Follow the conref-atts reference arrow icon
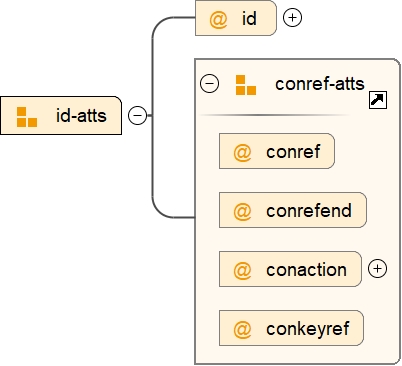This screenshot has height=366, width=402. pyautogui.click(x=378, y=100)
